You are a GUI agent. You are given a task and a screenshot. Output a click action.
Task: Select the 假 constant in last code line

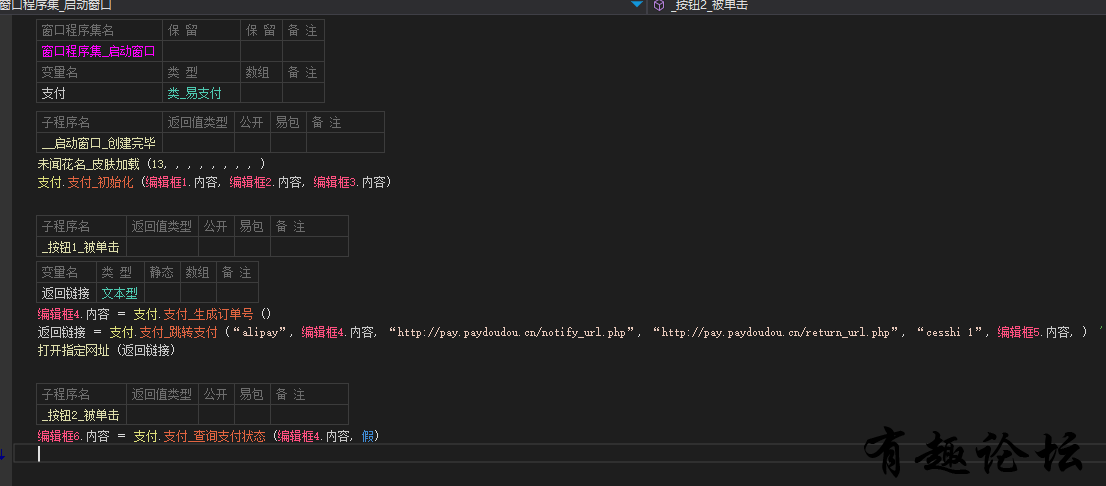point(368,435)
